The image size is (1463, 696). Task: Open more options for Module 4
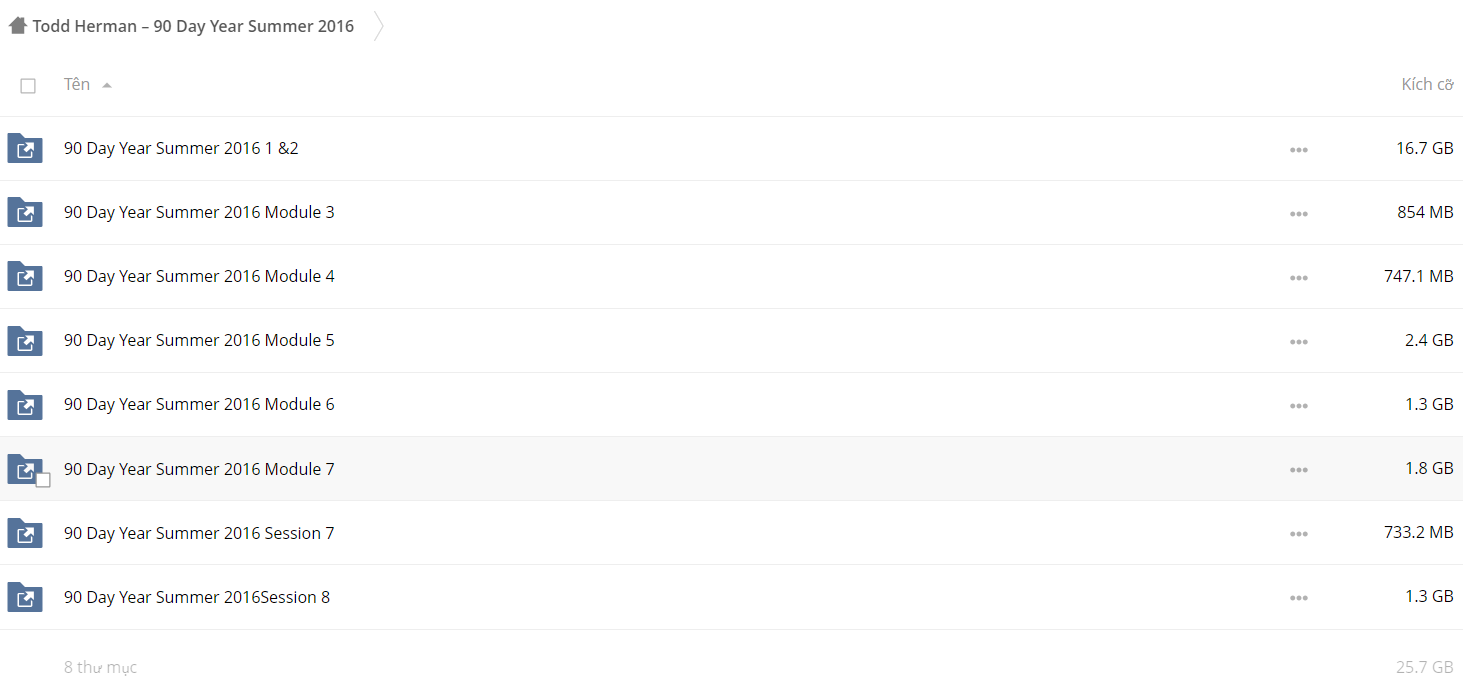tap(1298, 278)
